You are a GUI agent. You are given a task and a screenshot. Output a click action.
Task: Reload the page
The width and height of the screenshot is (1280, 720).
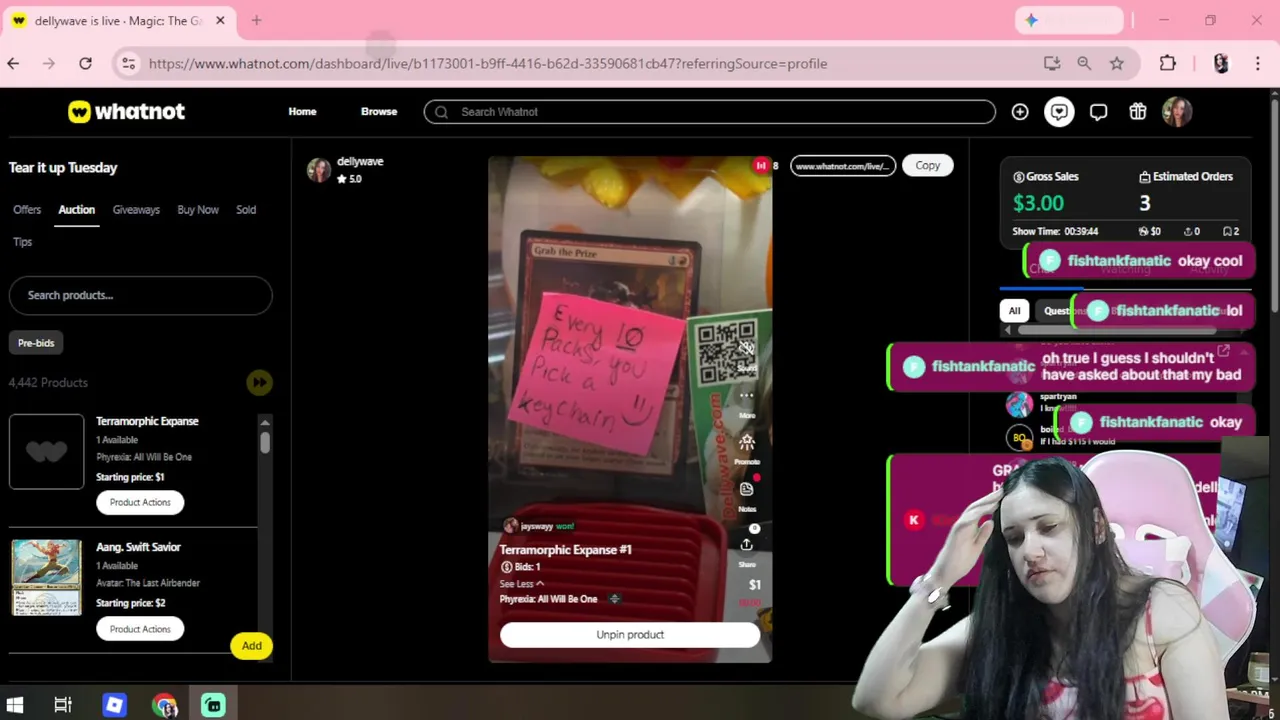point(85,63)
